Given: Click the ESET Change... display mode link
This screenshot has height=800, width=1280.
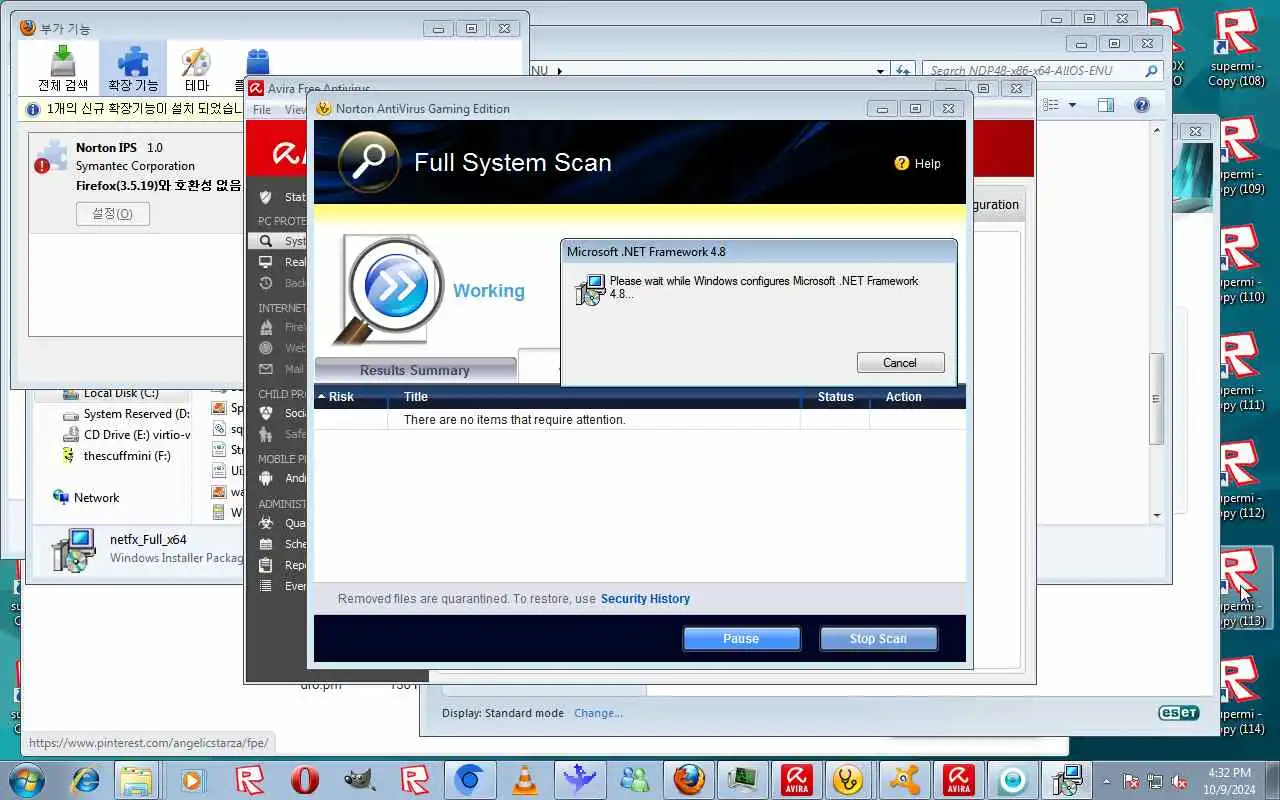Looking at the screenshot, I should (x=598, y=713).
